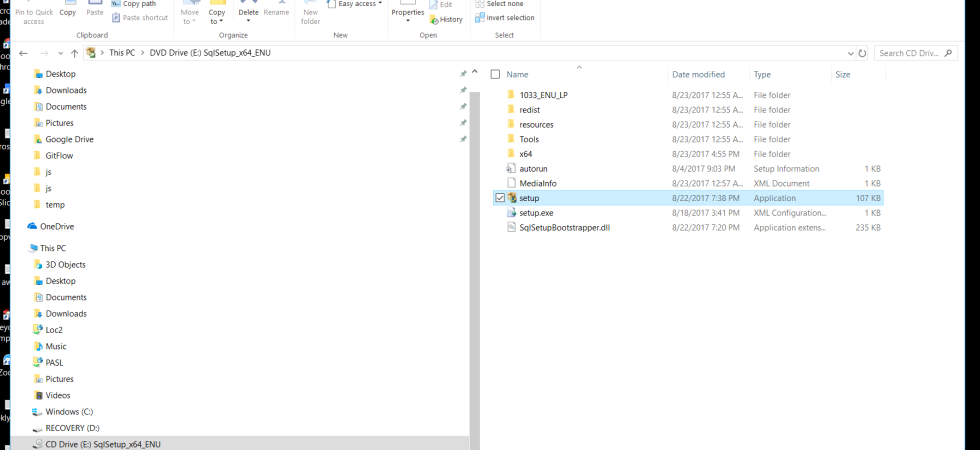The width and height of the screenshot is (980, 450).
Task: Sort files by Type column header
Action: click(763, 75)
